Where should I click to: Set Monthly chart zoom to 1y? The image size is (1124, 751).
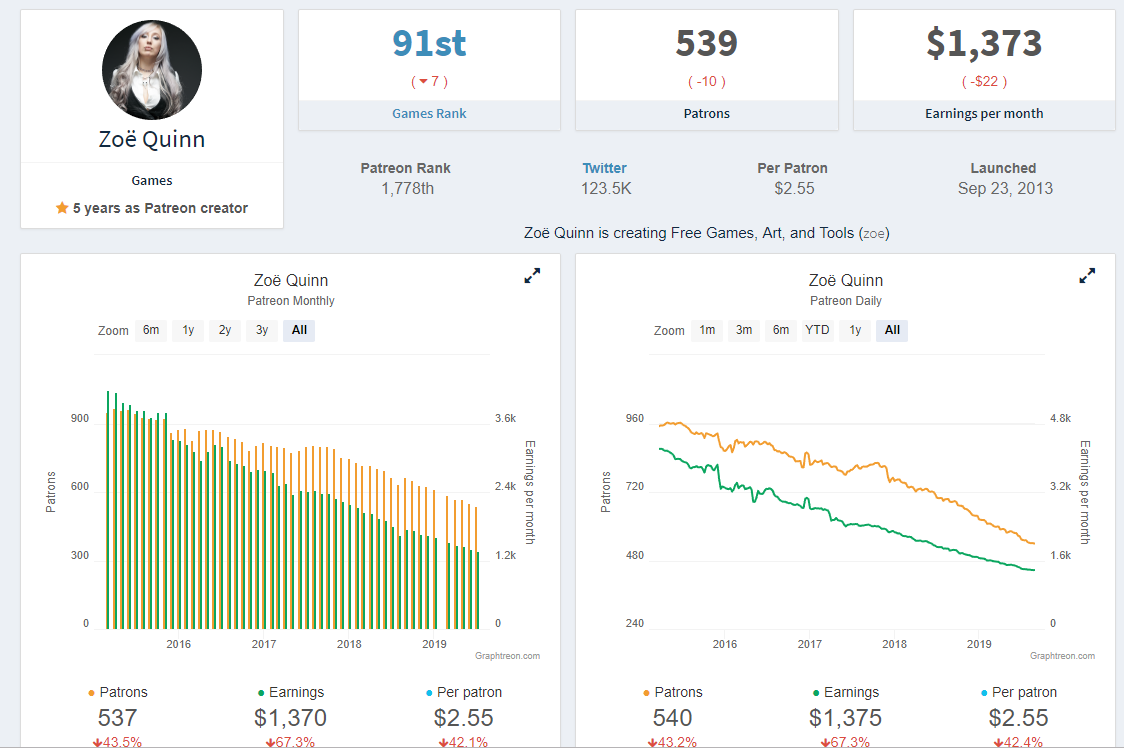pyautogui.click(x=188, y=330)
